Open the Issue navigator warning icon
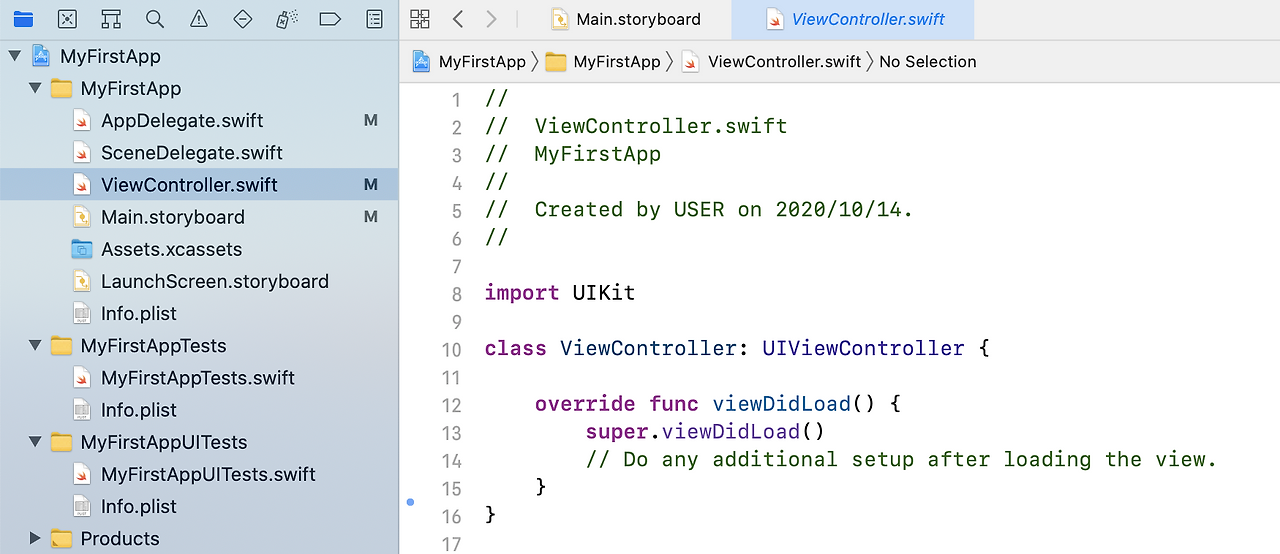This screenshot has height=554, width=1280. coord(198,19)
